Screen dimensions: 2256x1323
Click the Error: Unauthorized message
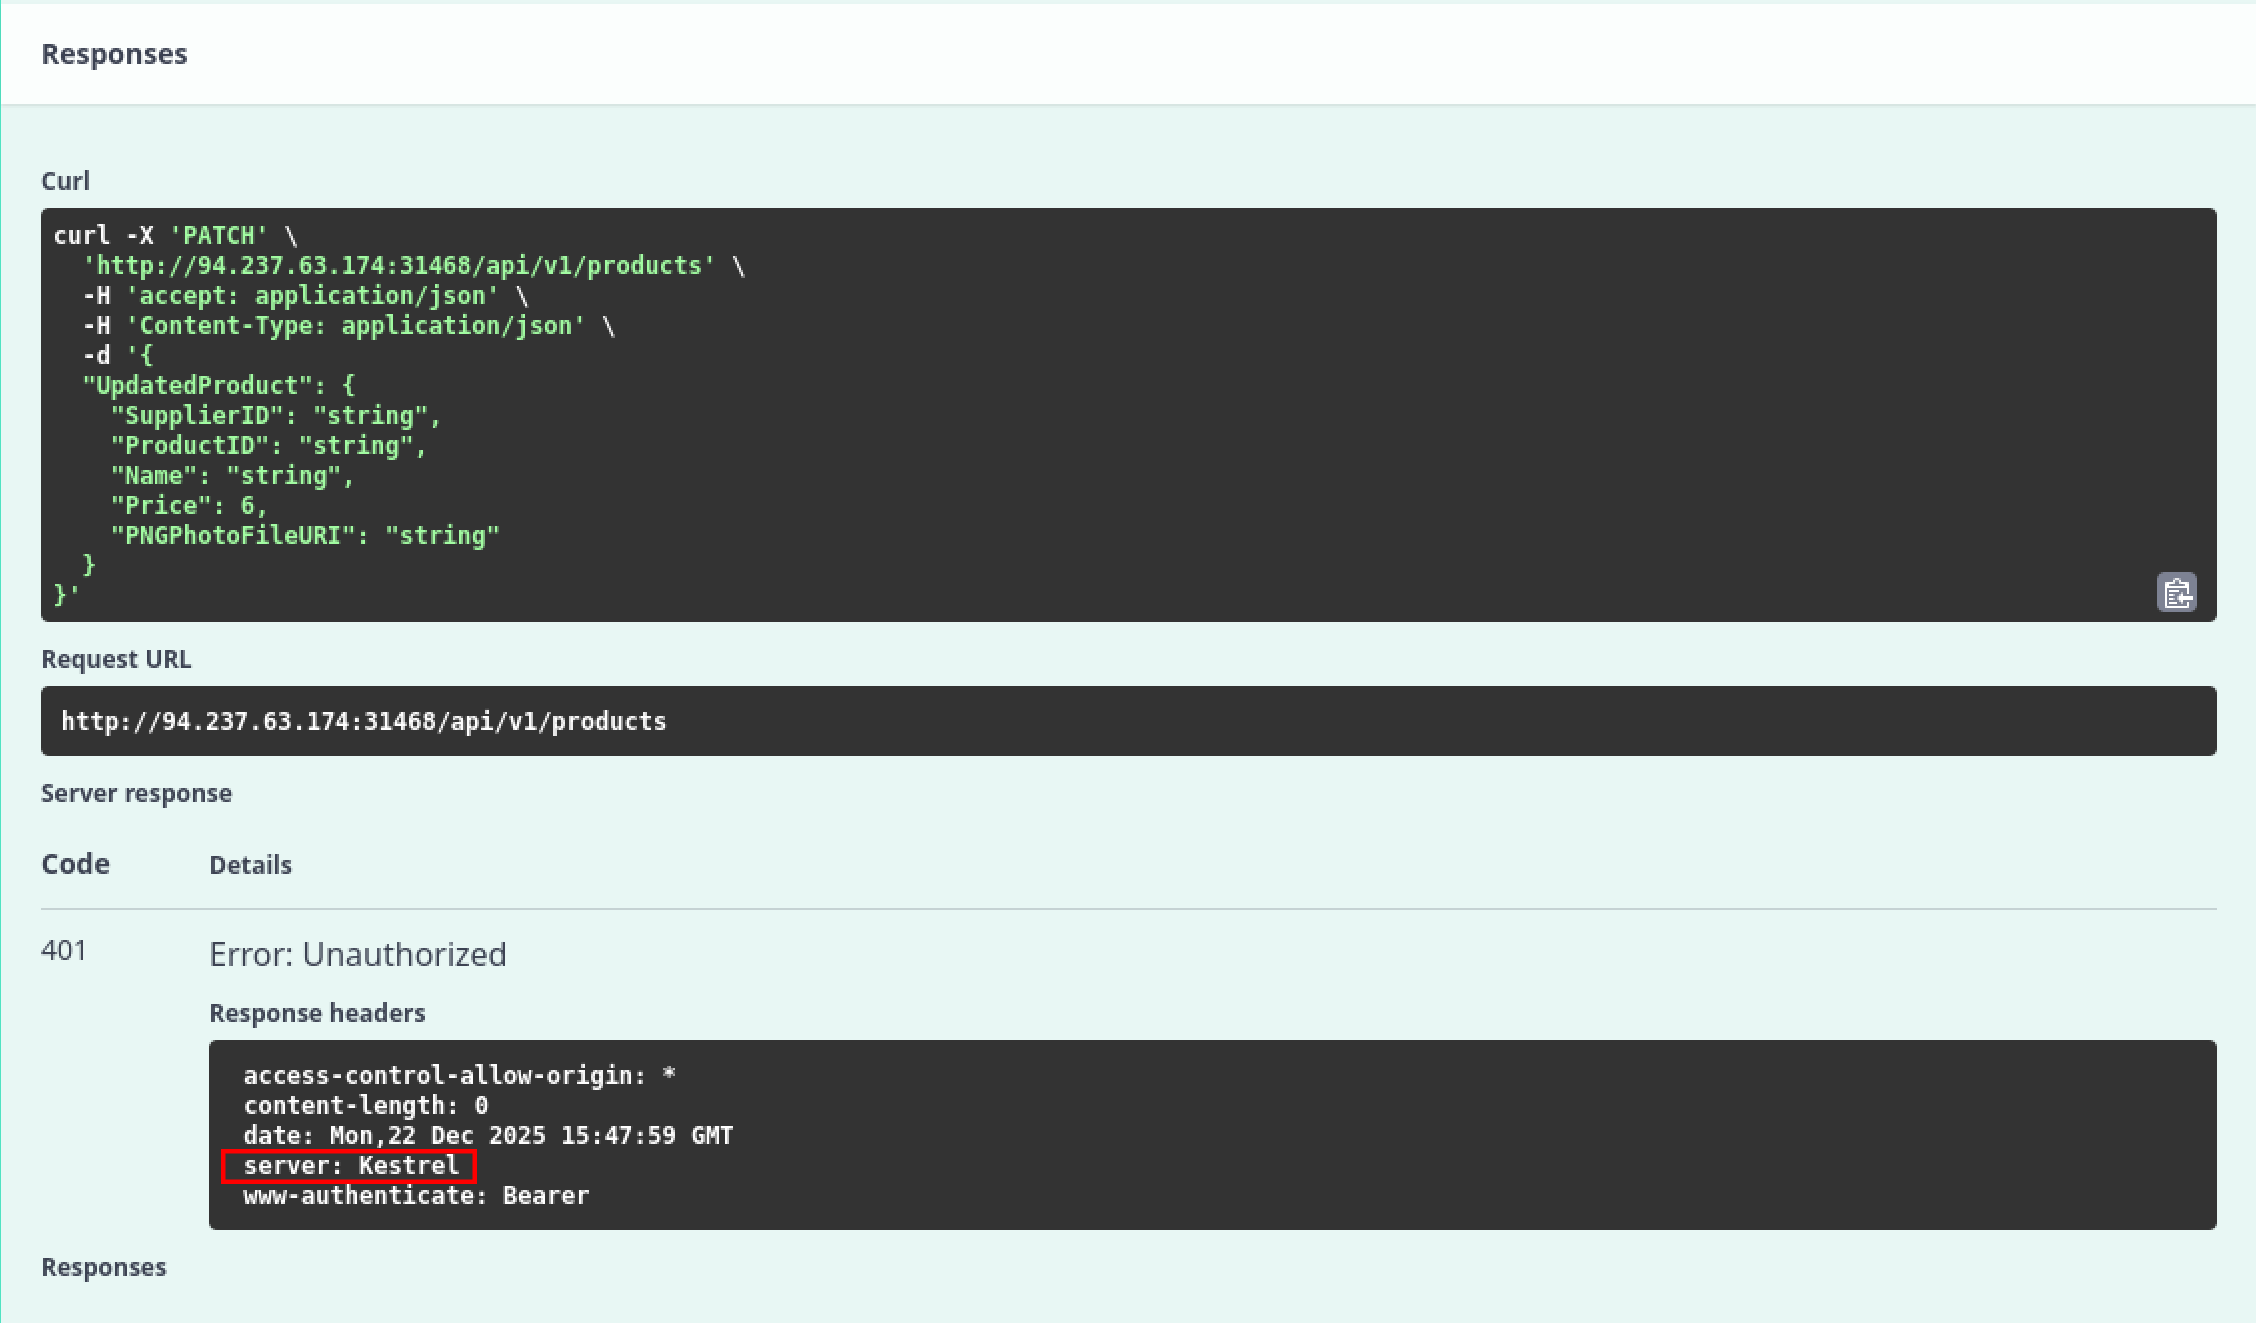[x=357, y=954]
